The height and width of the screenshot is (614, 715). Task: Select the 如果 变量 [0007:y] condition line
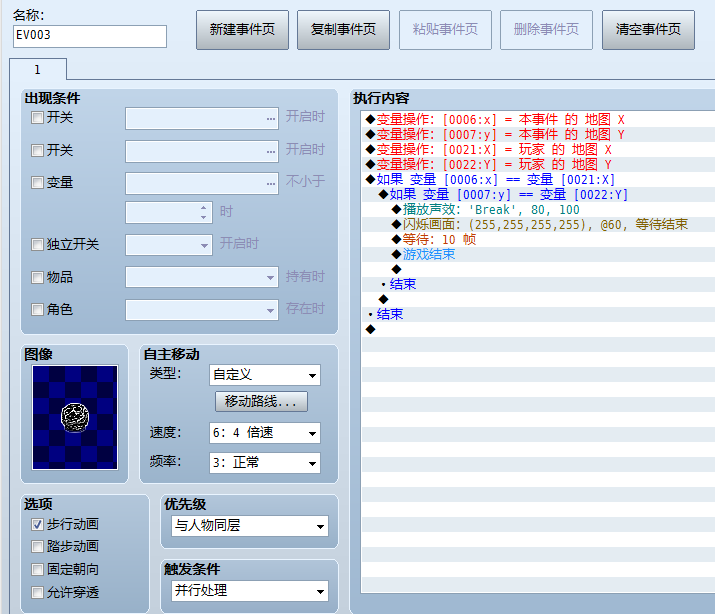538,195
